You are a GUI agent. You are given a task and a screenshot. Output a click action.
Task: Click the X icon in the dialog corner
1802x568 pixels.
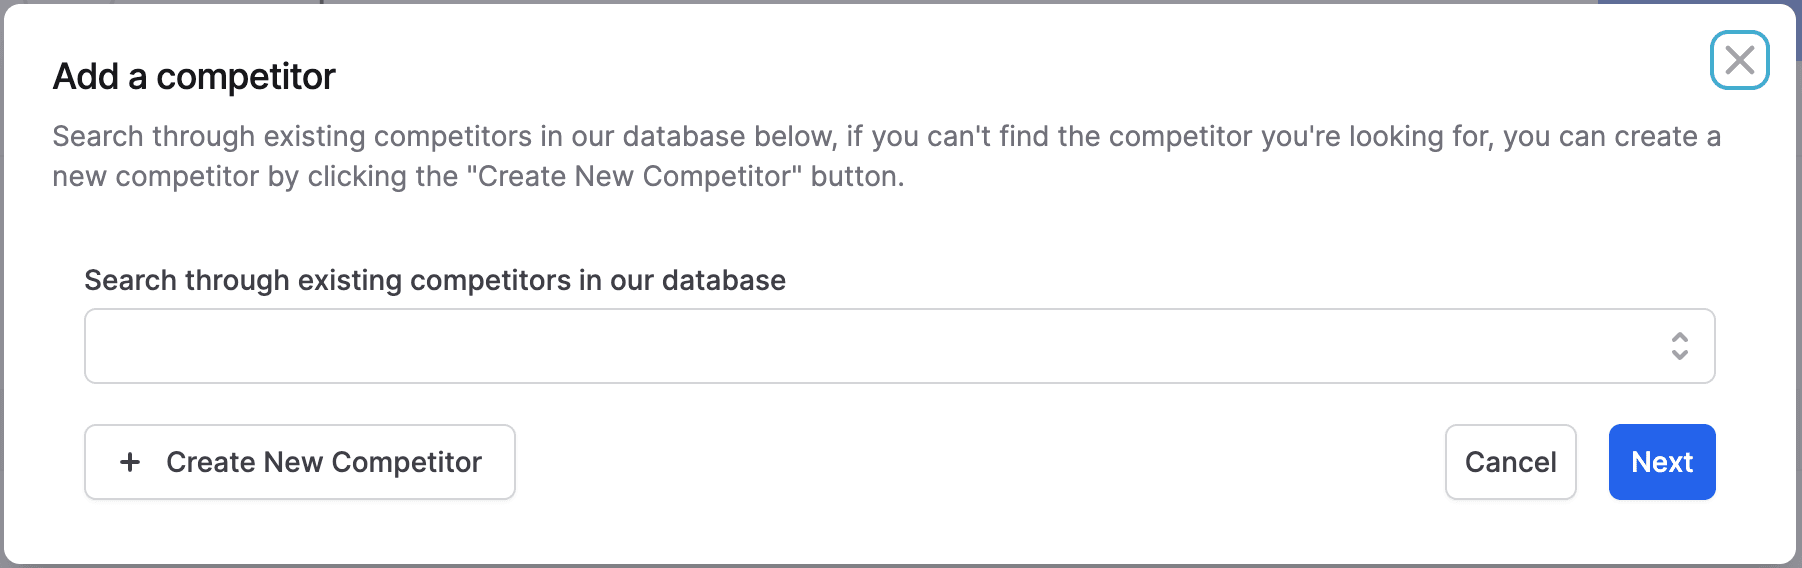[x=1739, y=60]
